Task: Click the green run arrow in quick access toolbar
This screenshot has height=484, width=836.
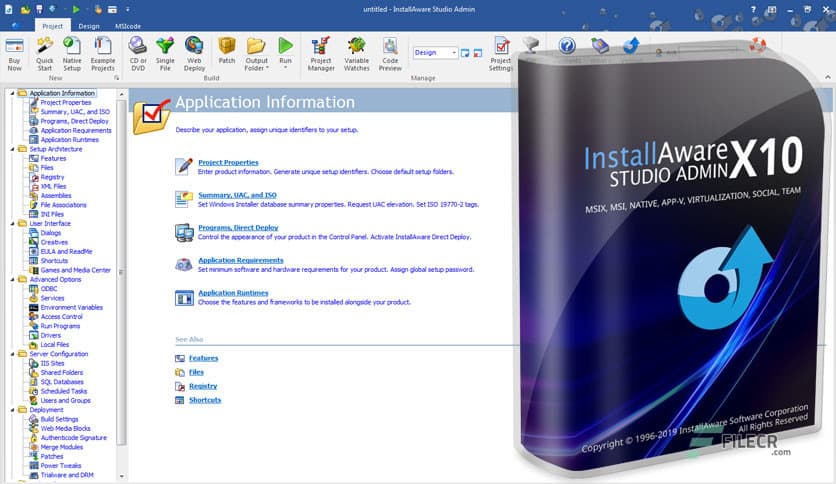Action: (x=76, y=9)
